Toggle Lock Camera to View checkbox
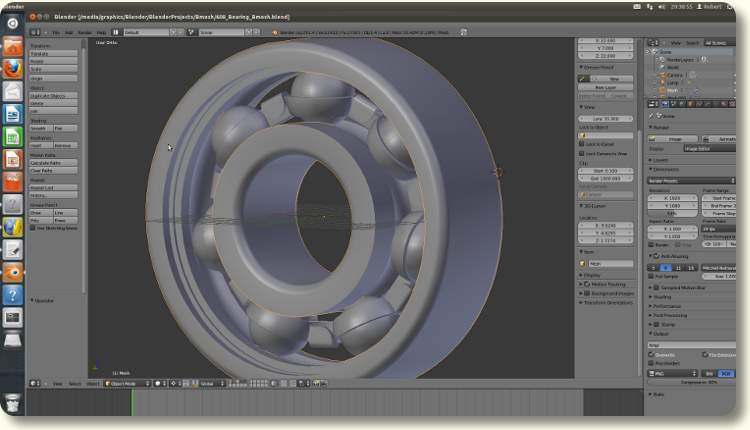The height and width of the screenshot is (430, 750). tap(582, 156)
